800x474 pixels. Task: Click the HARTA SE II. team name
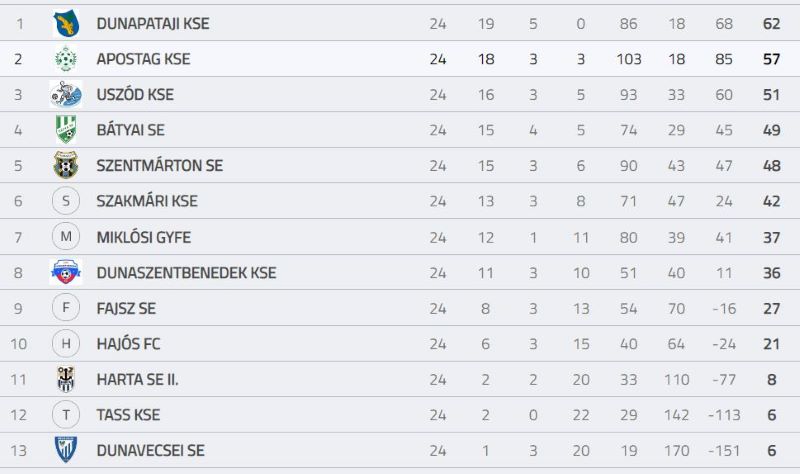coord(137,380)
